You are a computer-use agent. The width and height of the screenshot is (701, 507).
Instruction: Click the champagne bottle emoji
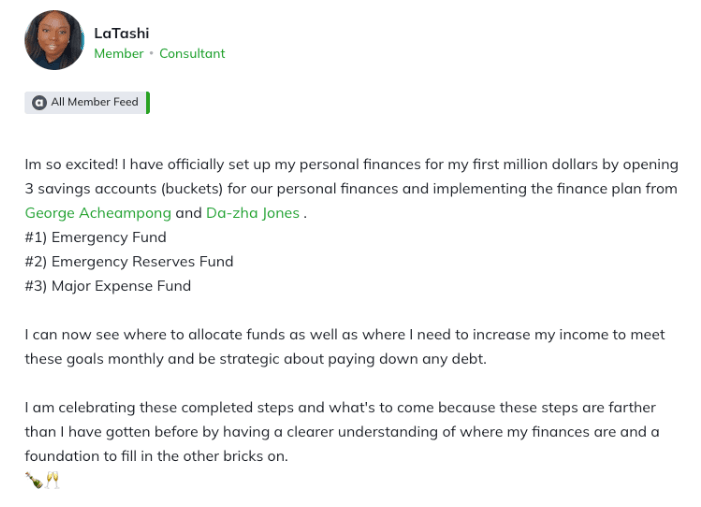coord(33,481)
